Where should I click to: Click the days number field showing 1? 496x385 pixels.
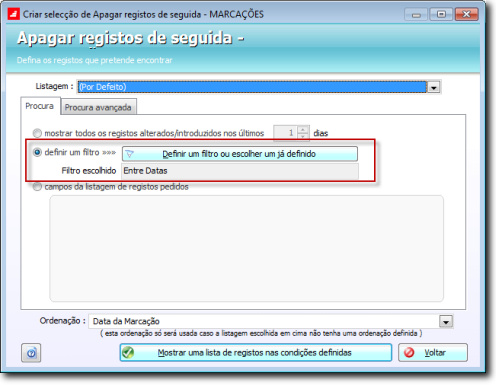point(285,133)
